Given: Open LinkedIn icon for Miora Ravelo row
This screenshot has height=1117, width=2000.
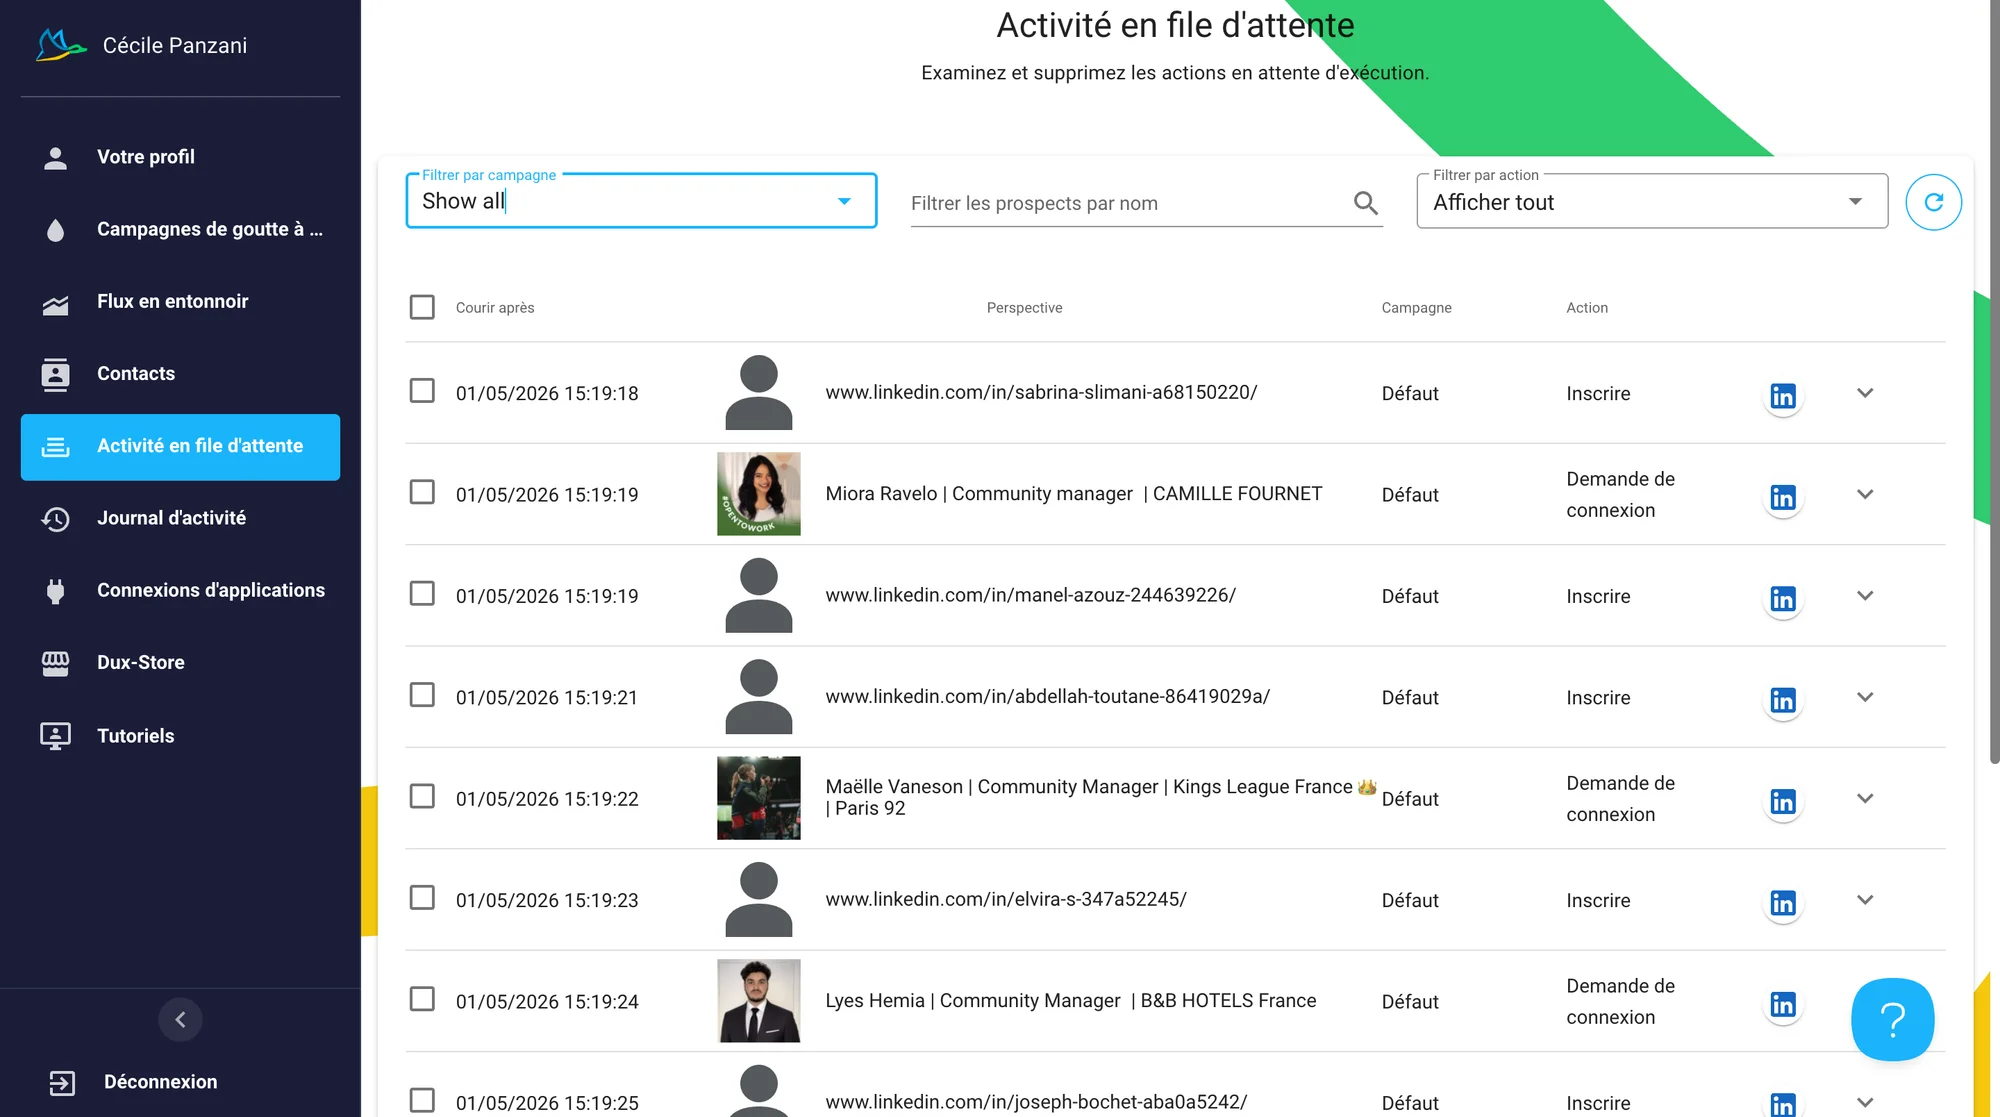Looking at the screenshot, I should tap(1783, 497).
